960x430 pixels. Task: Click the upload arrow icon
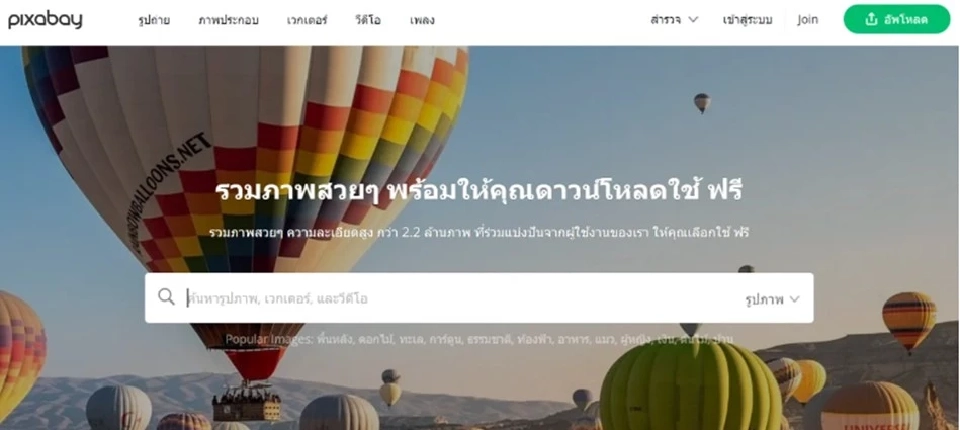pyautogui.click(x=871, y=20)
